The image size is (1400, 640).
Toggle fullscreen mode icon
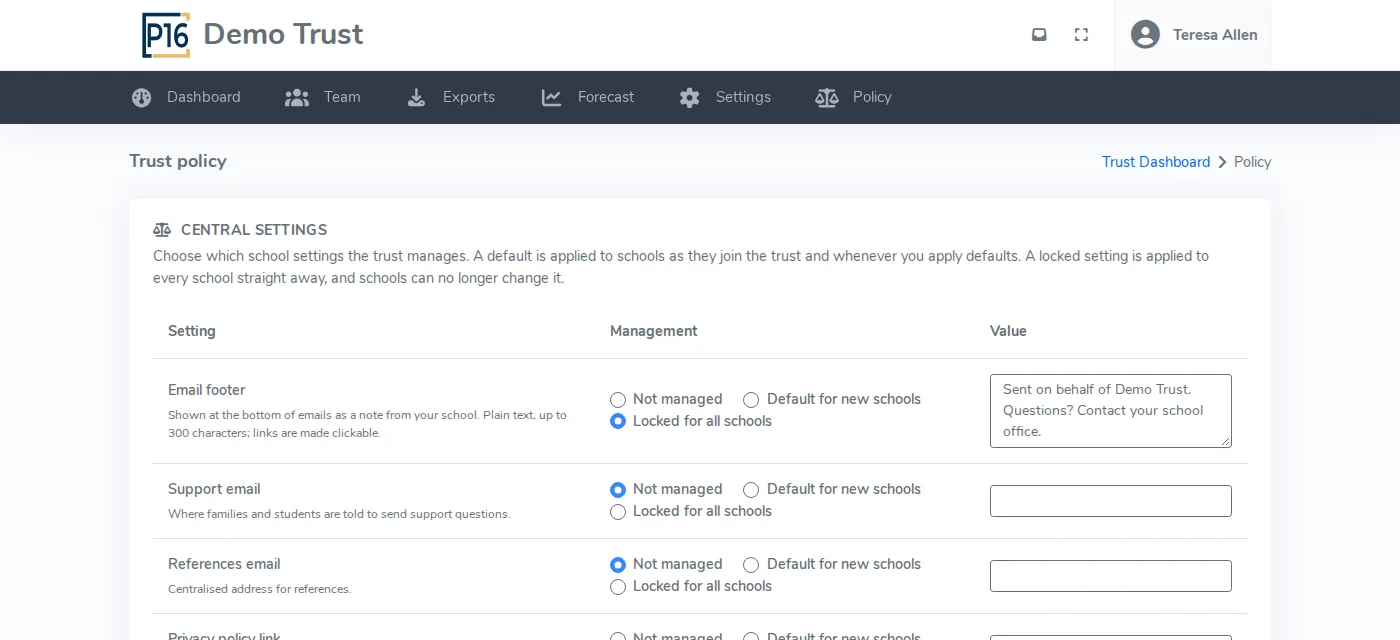pos(1081,35)
